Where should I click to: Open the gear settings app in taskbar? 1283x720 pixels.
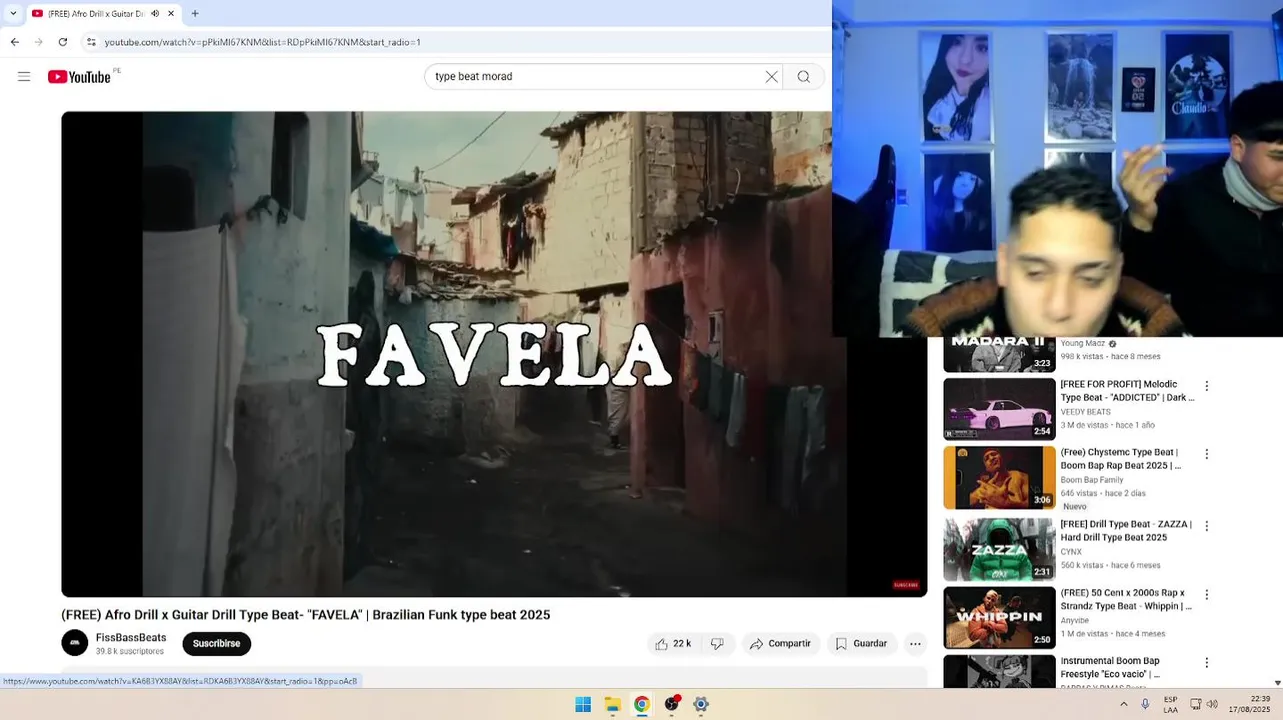point(701,705)
